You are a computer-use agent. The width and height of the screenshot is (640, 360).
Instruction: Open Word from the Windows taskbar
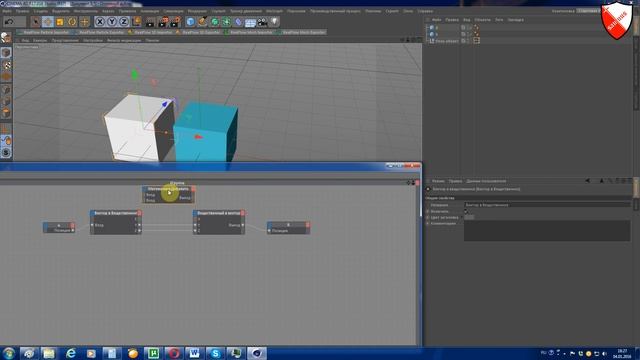click(x=194, y=353)
